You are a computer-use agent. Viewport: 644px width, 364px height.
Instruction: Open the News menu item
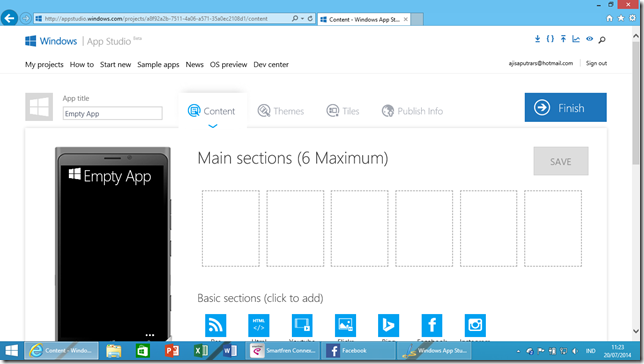tap(194, 65)
